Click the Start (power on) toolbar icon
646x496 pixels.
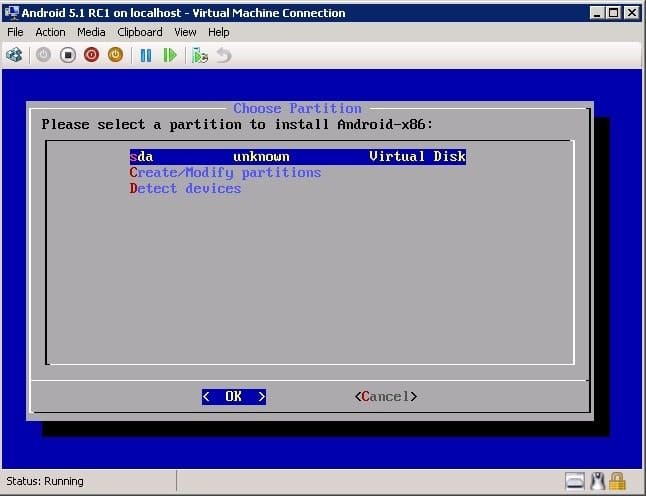pyautogui.click(x=43, y=55)
